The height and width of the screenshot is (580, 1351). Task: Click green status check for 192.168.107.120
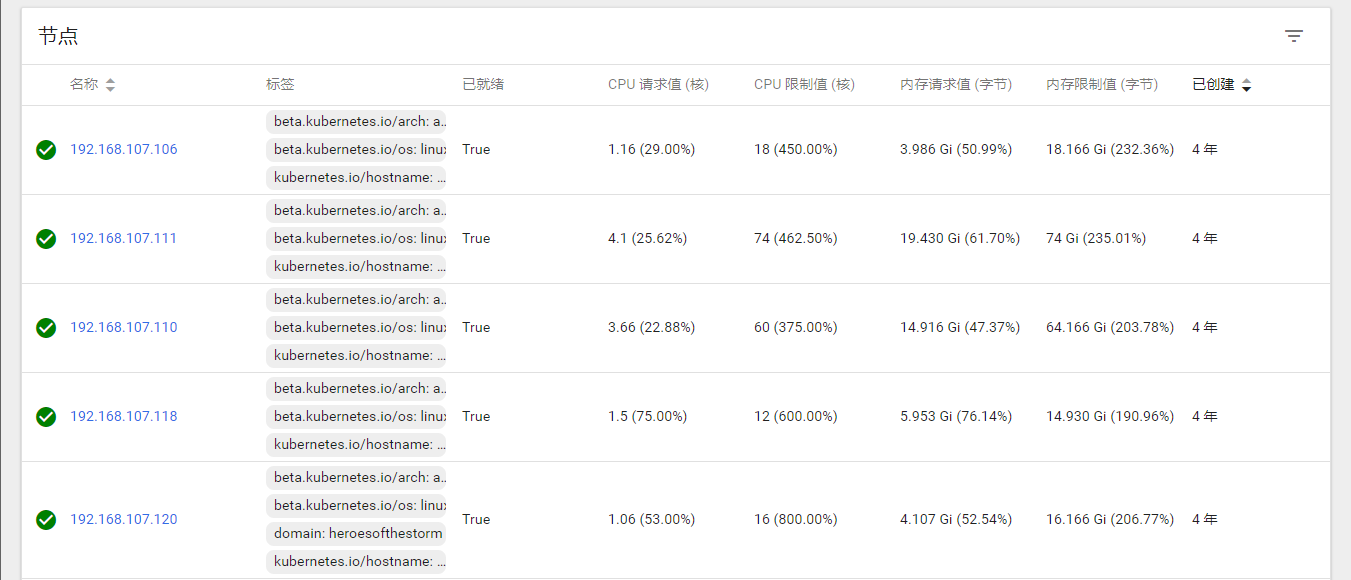46,520
